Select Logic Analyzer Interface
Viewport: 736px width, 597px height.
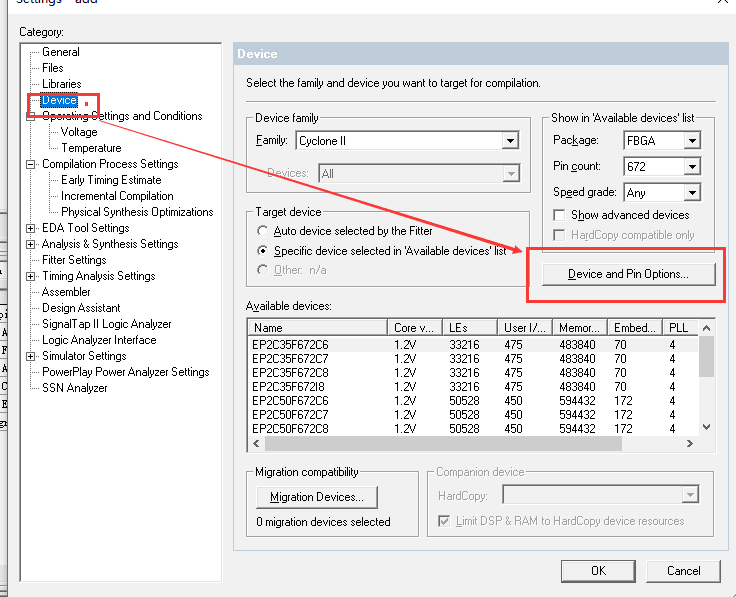click(x=99, y=340)
